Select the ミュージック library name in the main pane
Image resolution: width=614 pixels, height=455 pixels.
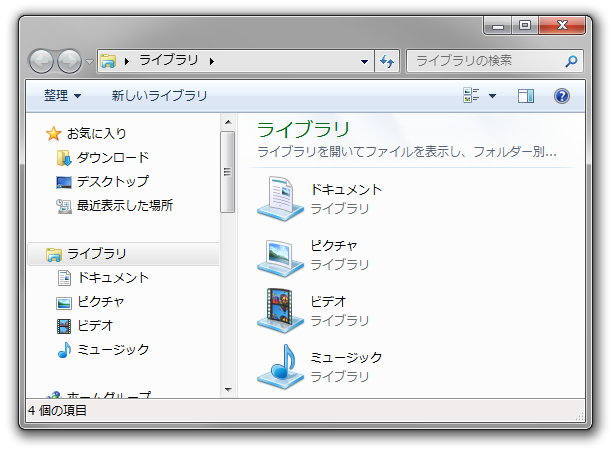346,358
